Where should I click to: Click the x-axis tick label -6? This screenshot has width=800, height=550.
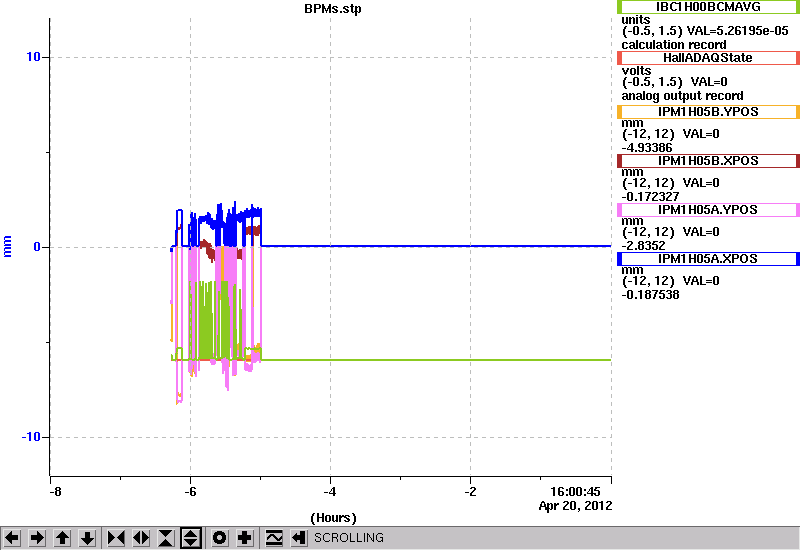point(190,492)
